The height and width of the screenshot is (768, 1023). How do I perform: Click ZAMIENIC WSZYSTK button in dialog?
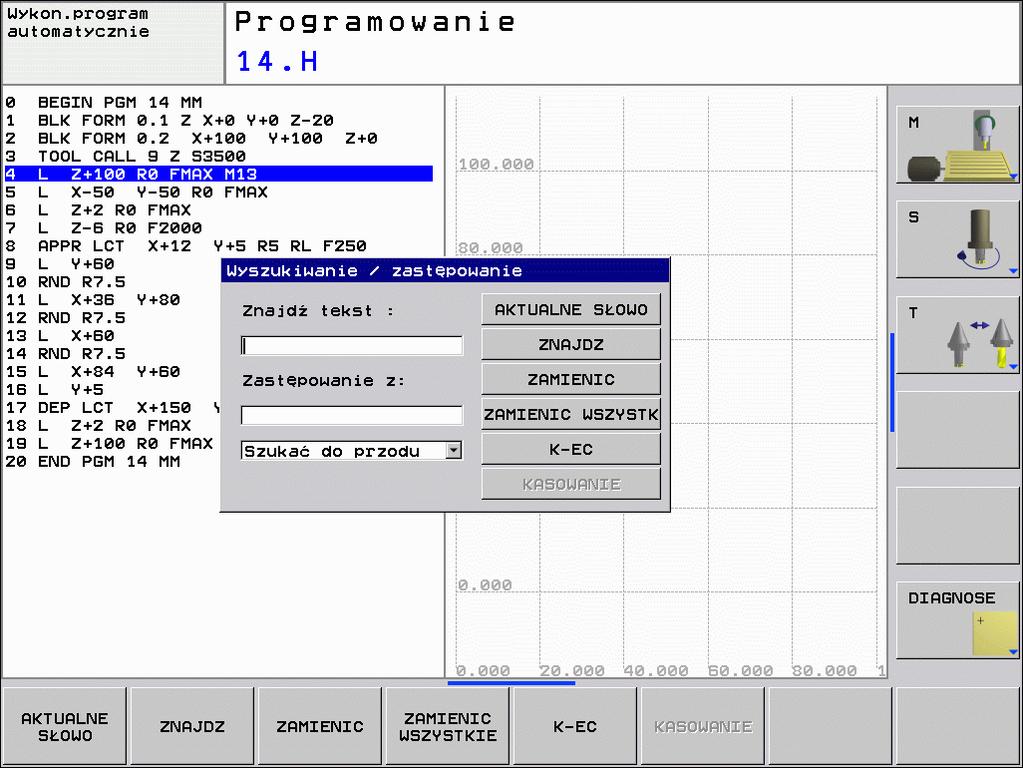[571, 414]
